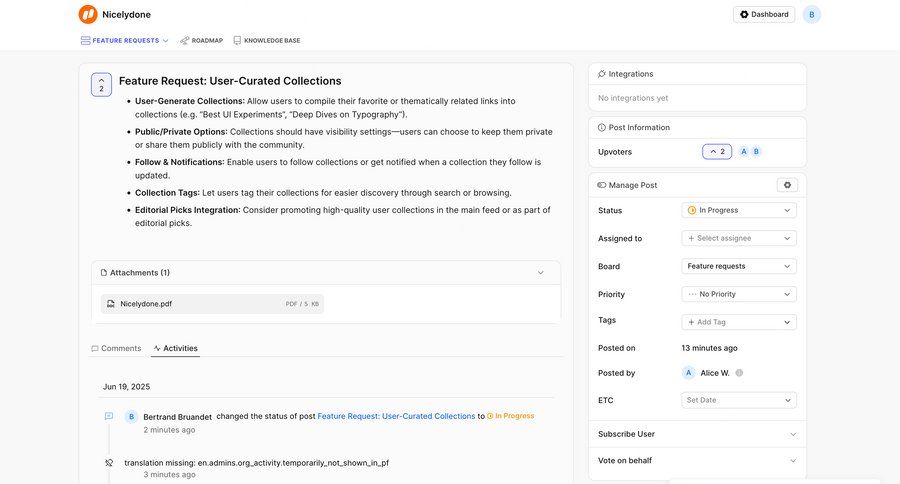Collapse the Attachments section chevron
The width and height of the screenshot is (900, 484).
[540, 273]
